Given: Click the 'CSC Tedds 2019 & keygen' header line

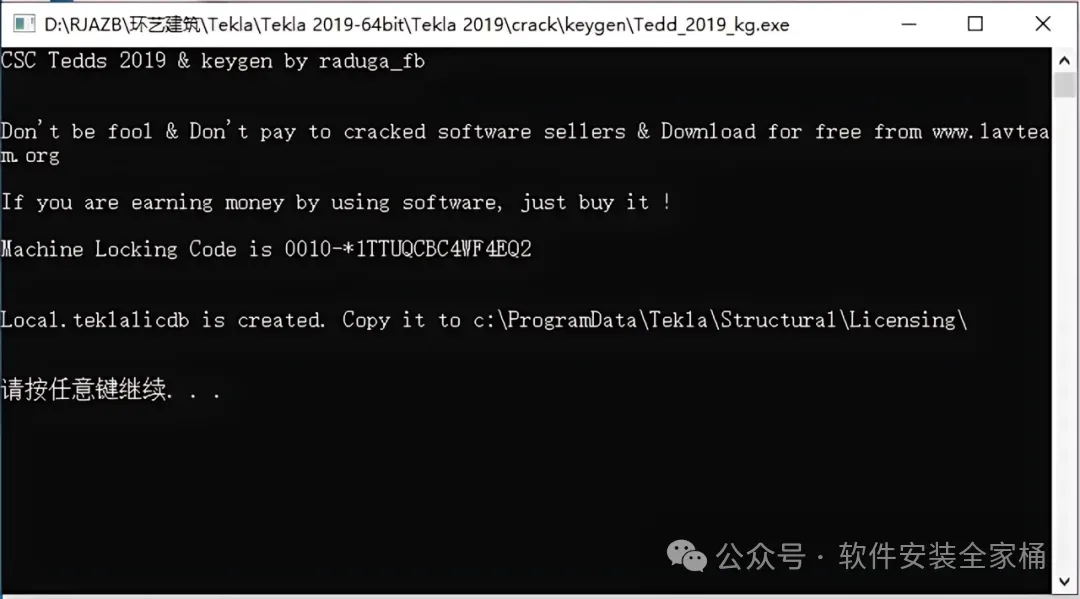Looking at the screenshot, I should coord(213,61).
